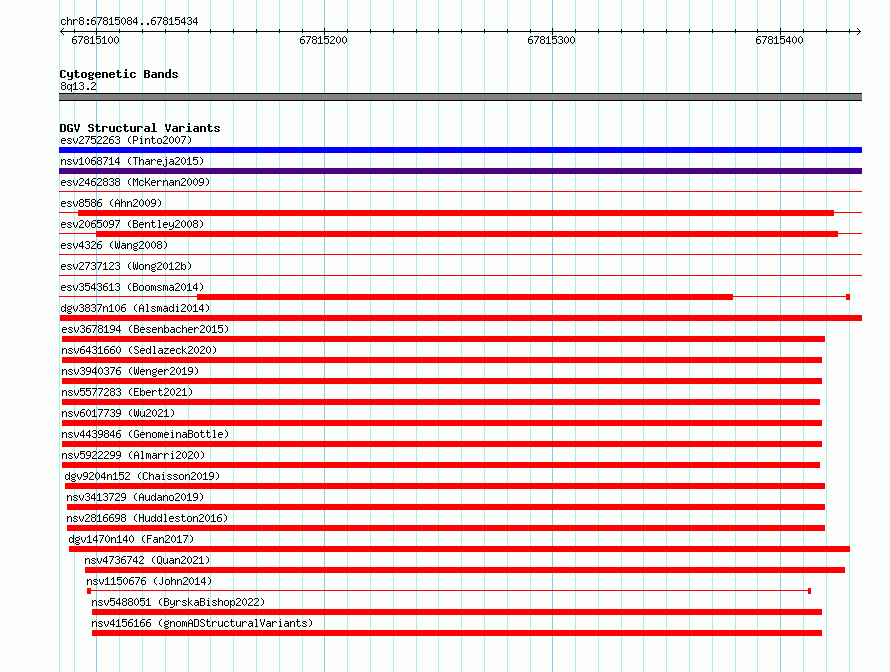Select the esv3678194 (Besenbacher2015) variant bar
The height and width of the screenshot is (672, 890).
pos(443,339)
